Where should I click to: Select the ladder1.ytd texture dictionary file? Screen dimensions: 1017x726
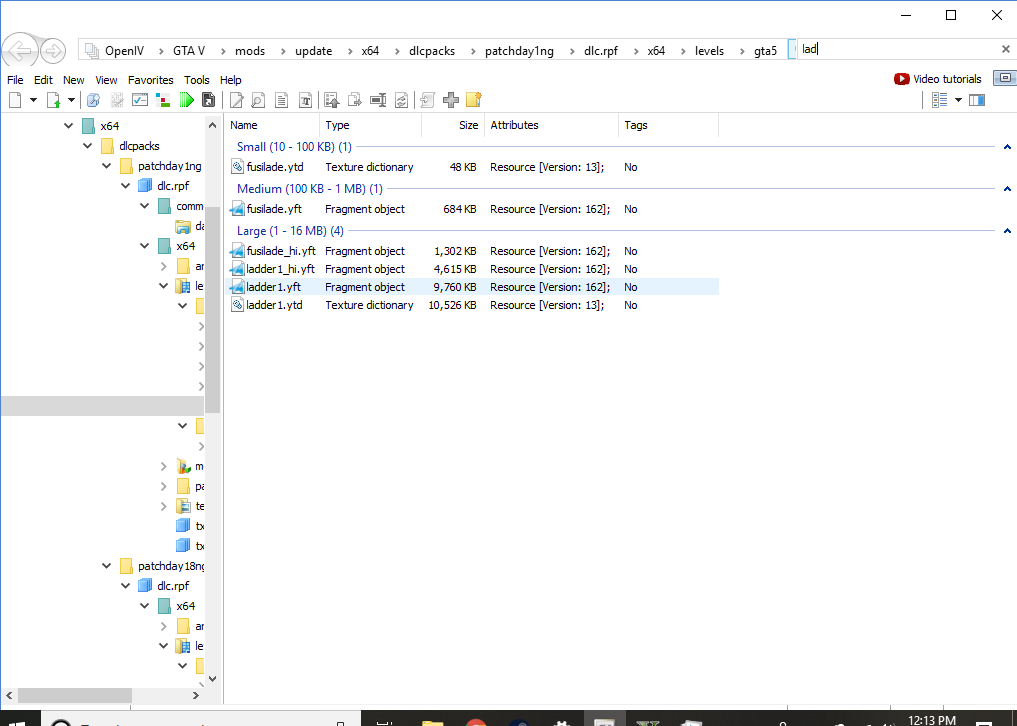tap(274, 305)
